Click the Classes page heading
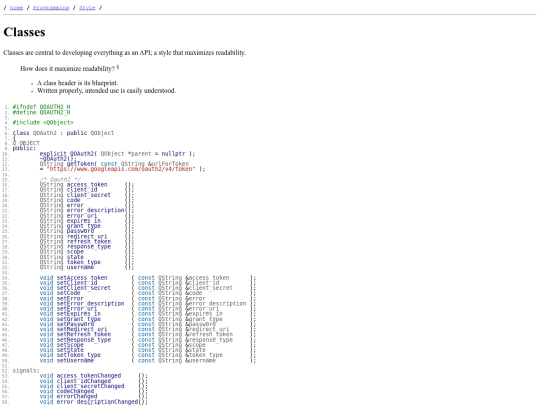 coord(24,32)
